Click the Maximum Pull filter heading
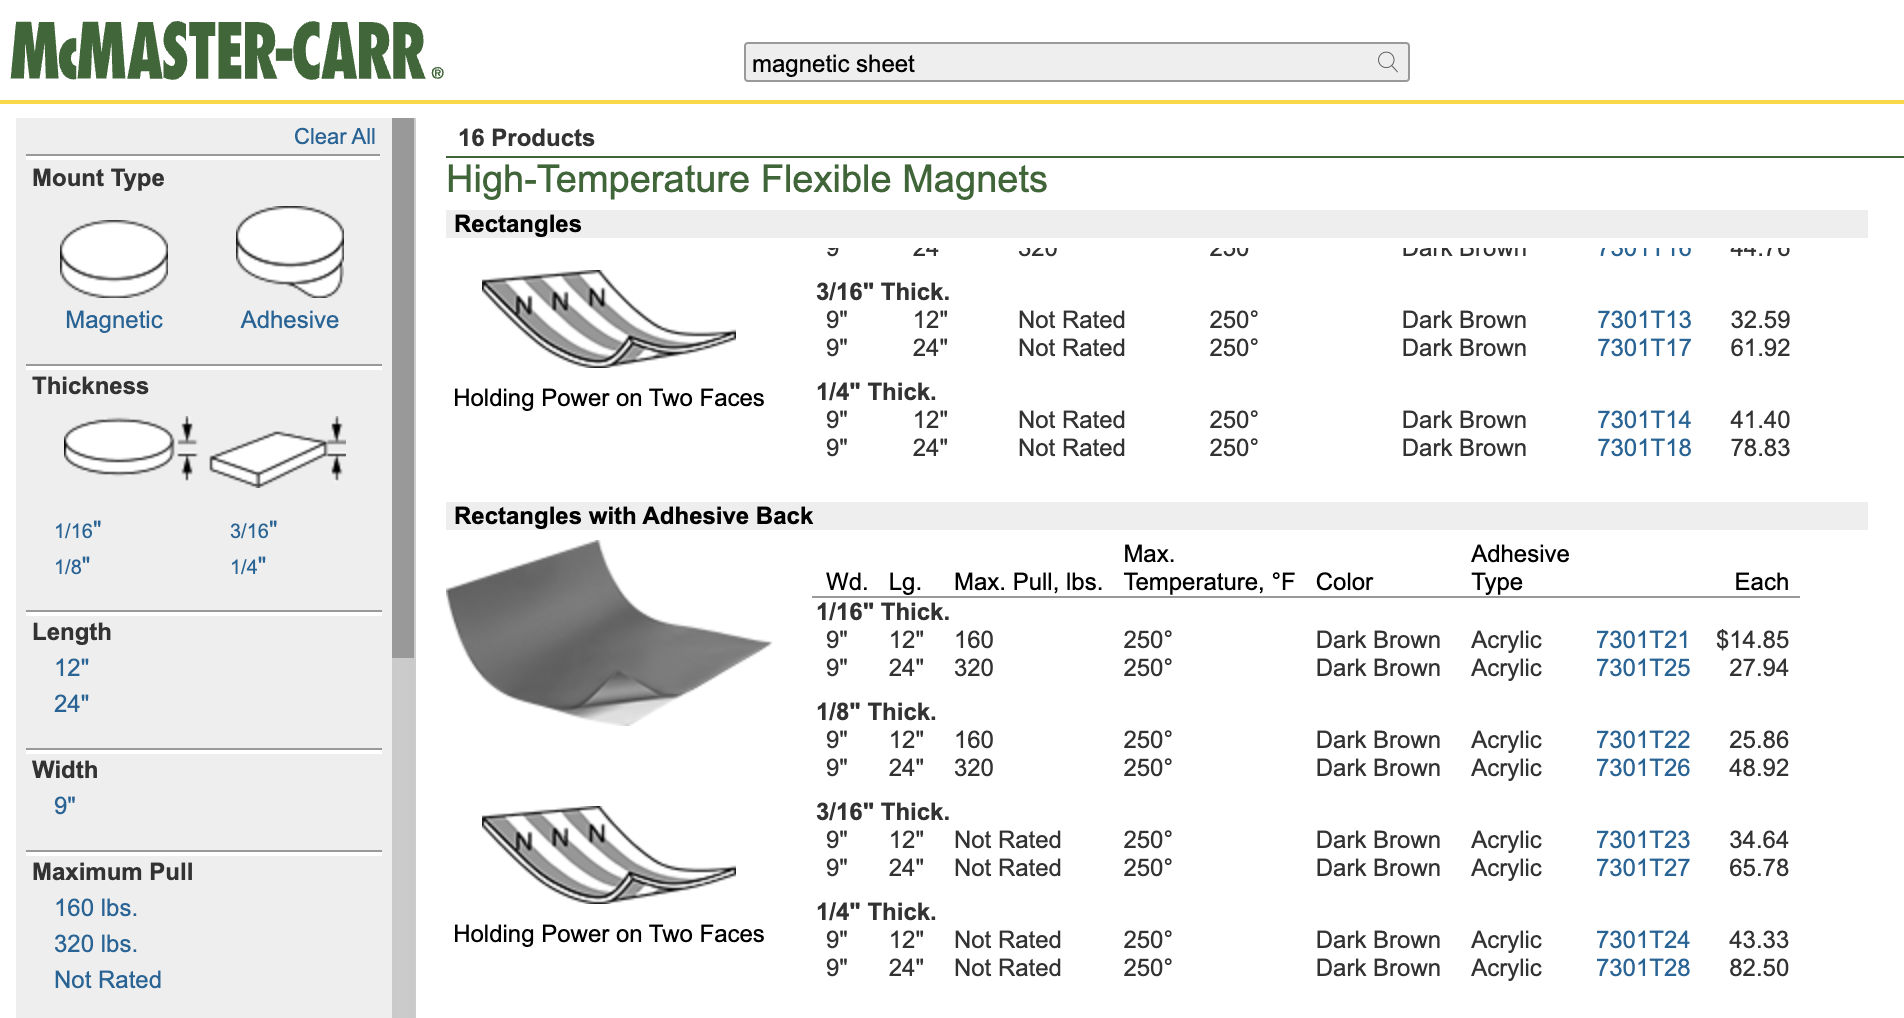The width and height of the screenshot is (1904, 1018). (112, 872)
